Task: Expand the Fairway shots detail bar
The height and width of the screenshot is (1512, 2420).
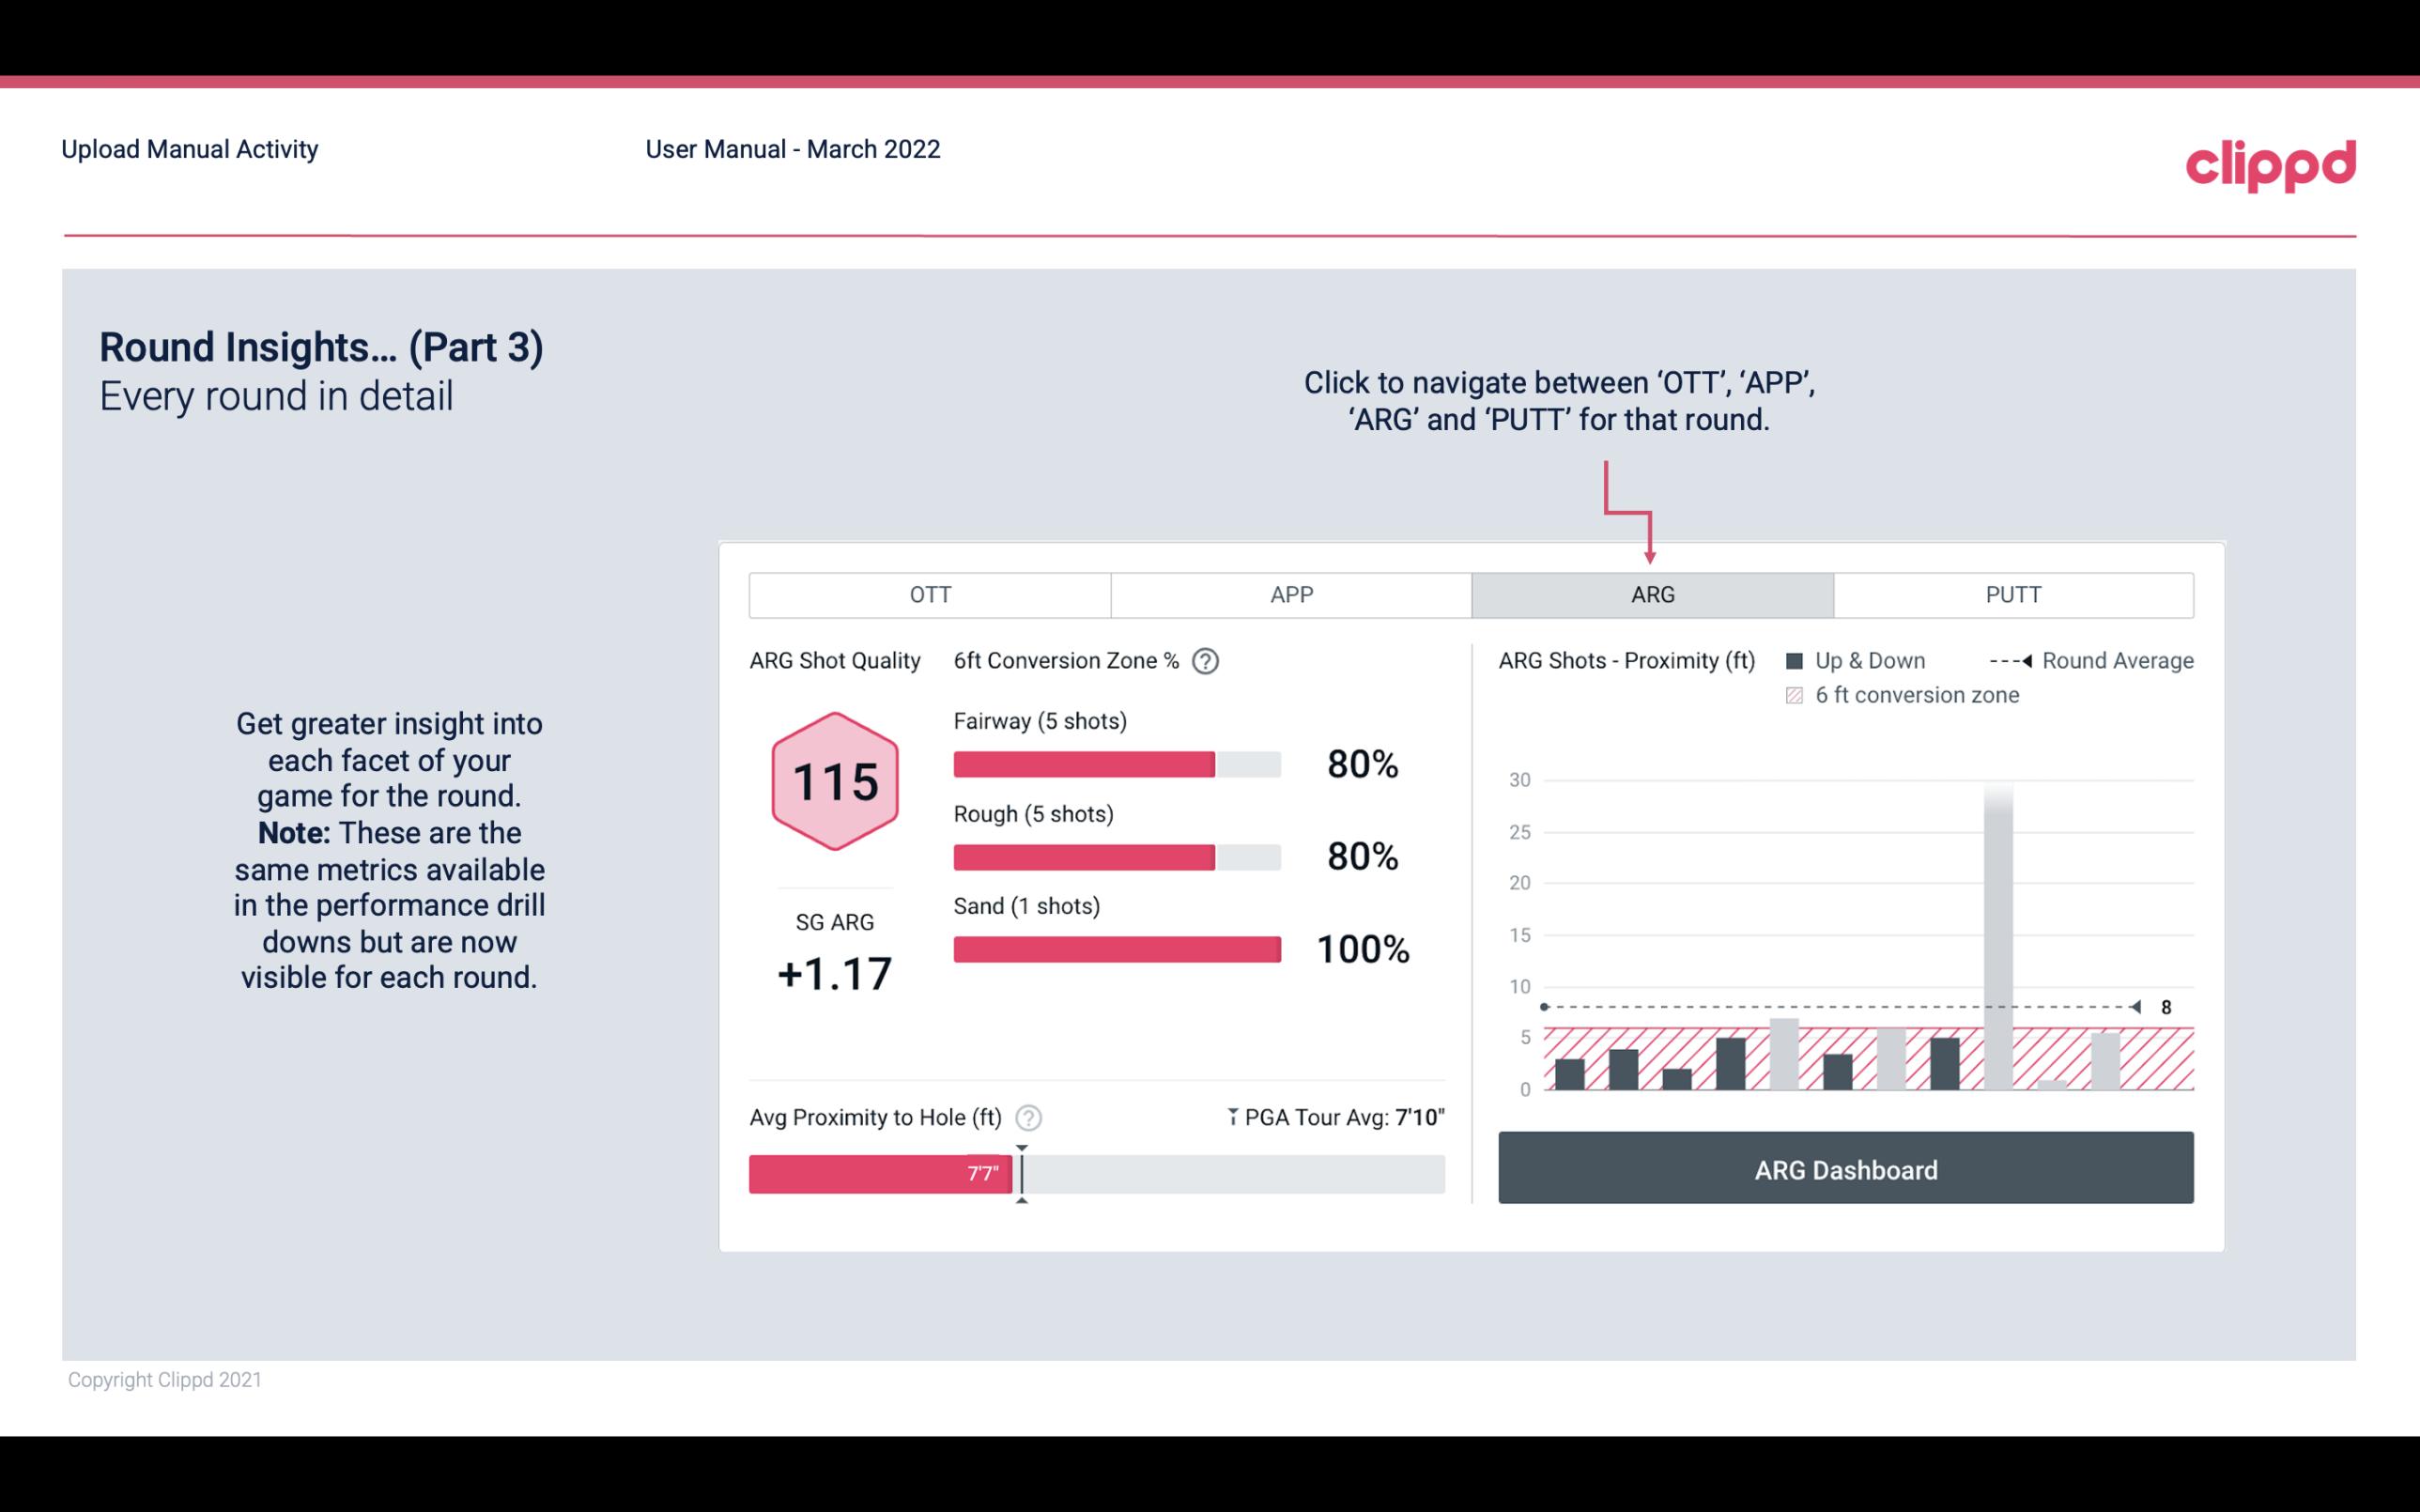Action: pos(1116,763)
